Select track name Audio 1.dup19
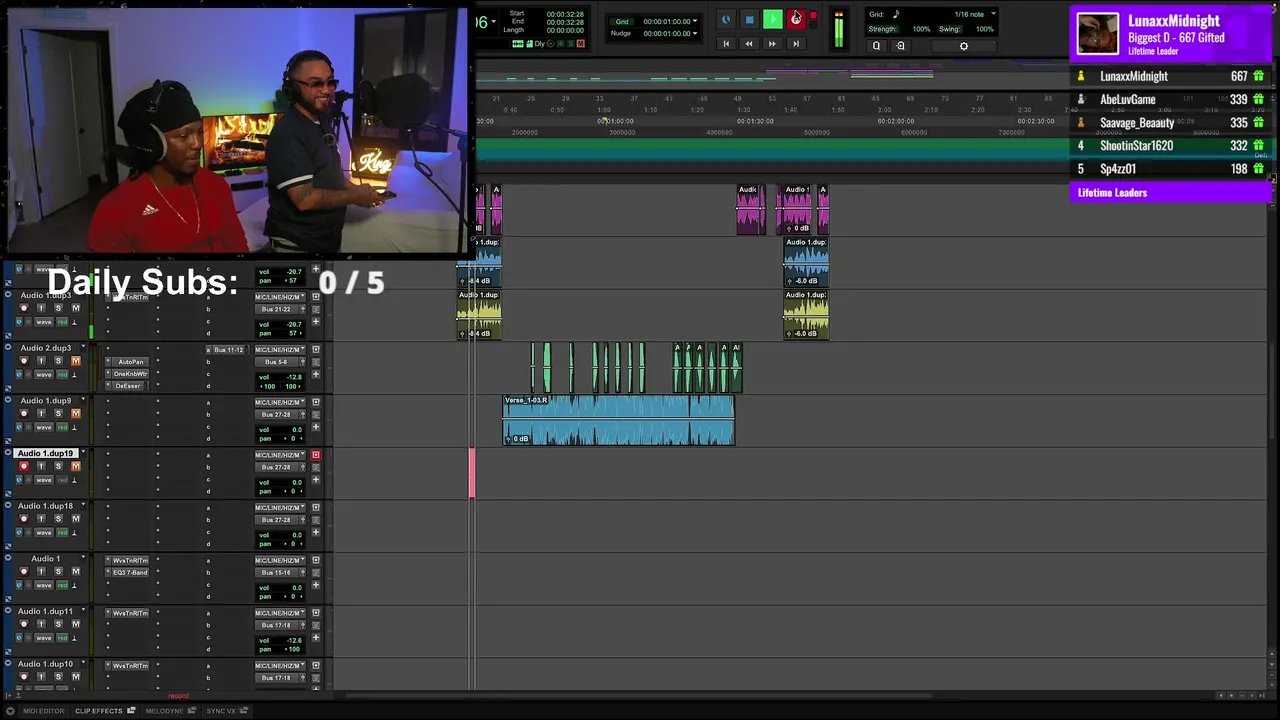This screenshot has width=1280, height=720. click(46, 454)
